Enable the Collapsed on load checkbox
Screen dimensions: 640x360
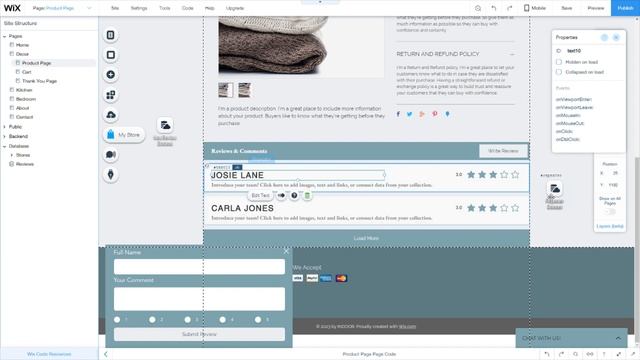pos(559,72)
